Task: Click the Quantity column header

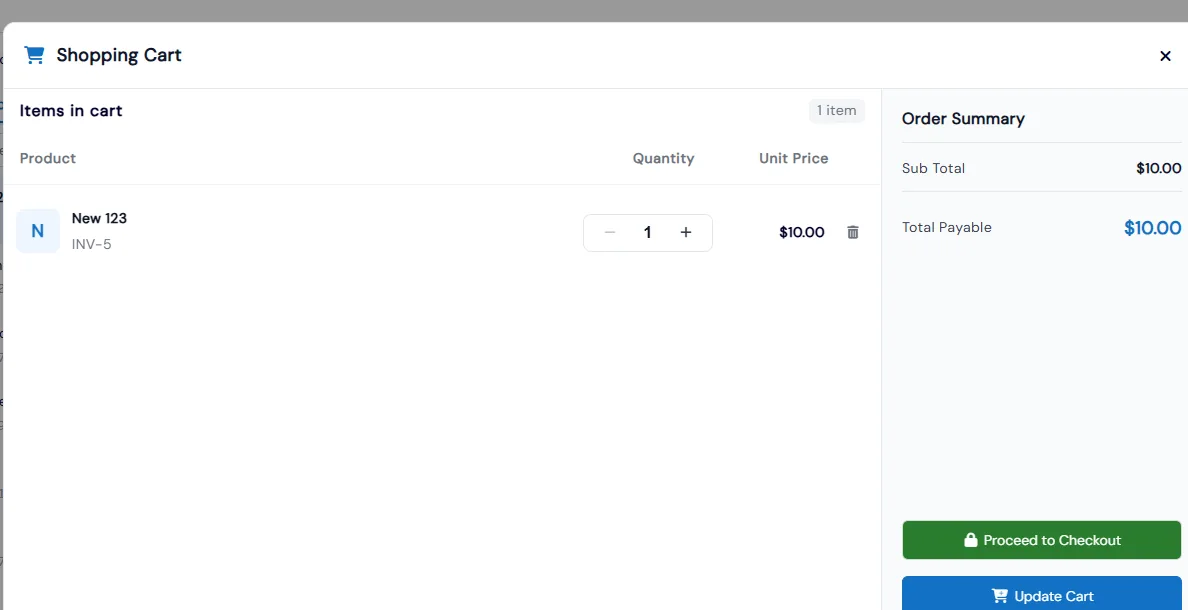Action: click(x=664, y=158)
